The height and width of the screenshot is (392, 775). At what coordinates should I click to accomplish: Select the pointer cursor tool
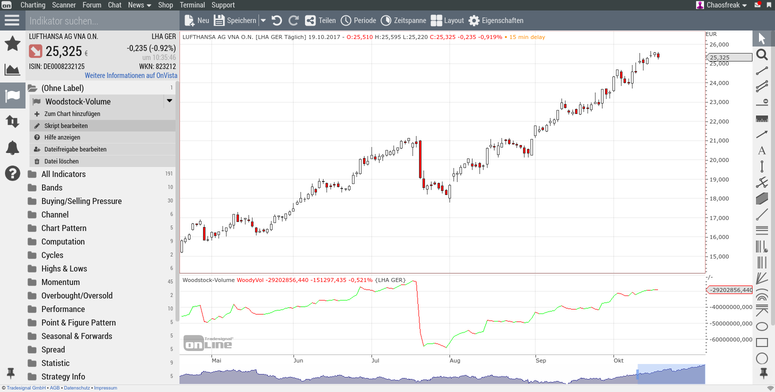(762, 39)
